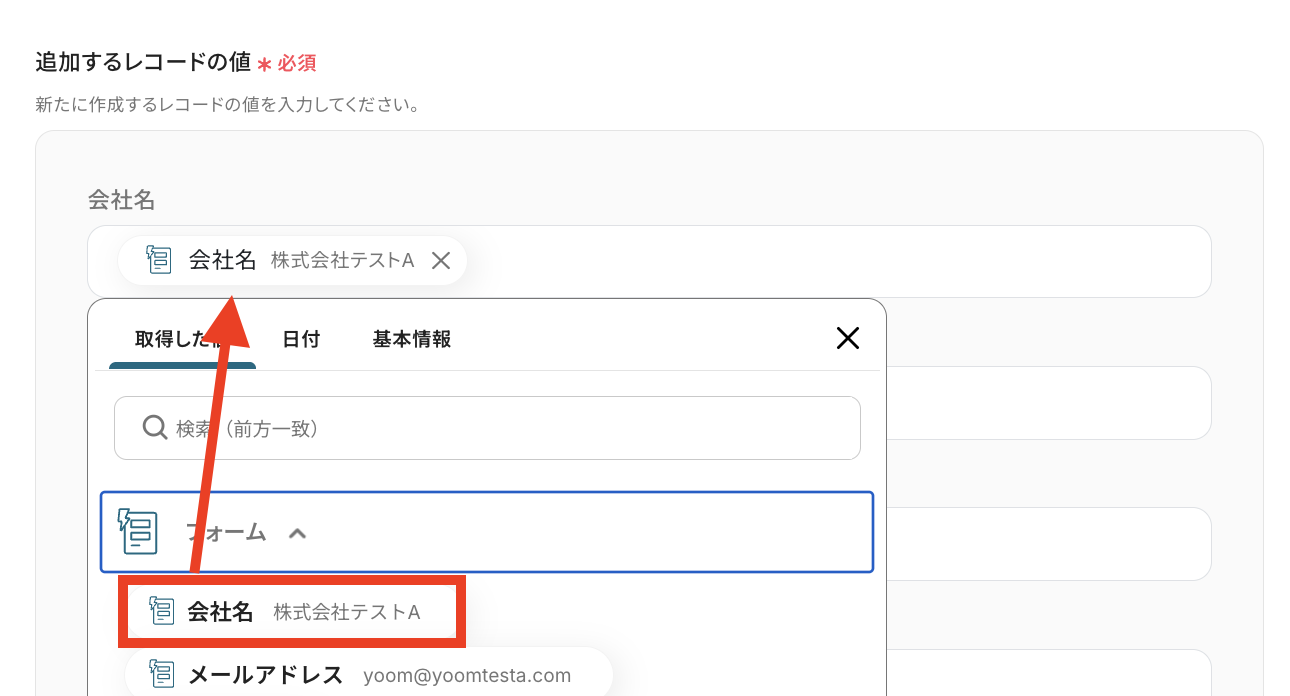Click the form icon on the selected 会社名 chip
Viewport: 1290px width, 696px height.
click(159, 260)
